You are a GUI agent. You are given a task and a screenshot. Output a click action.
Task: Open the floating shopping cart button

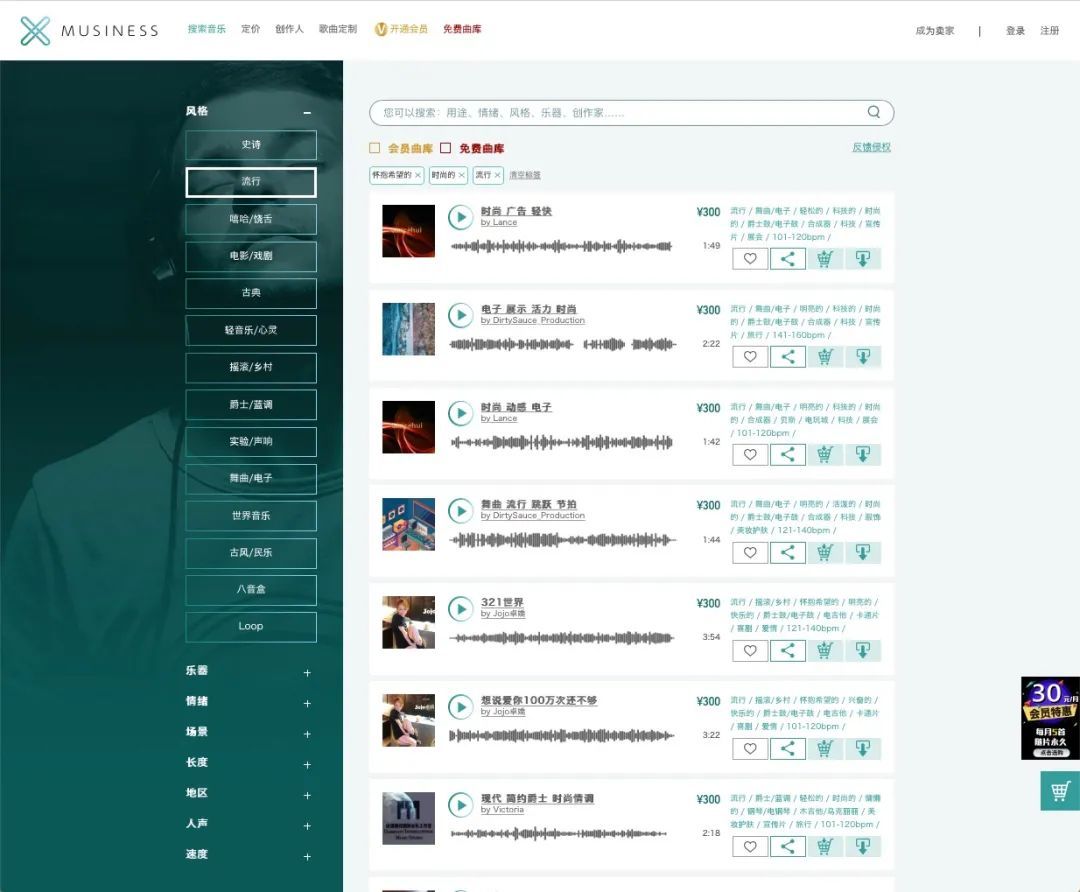click(1060, 791)
